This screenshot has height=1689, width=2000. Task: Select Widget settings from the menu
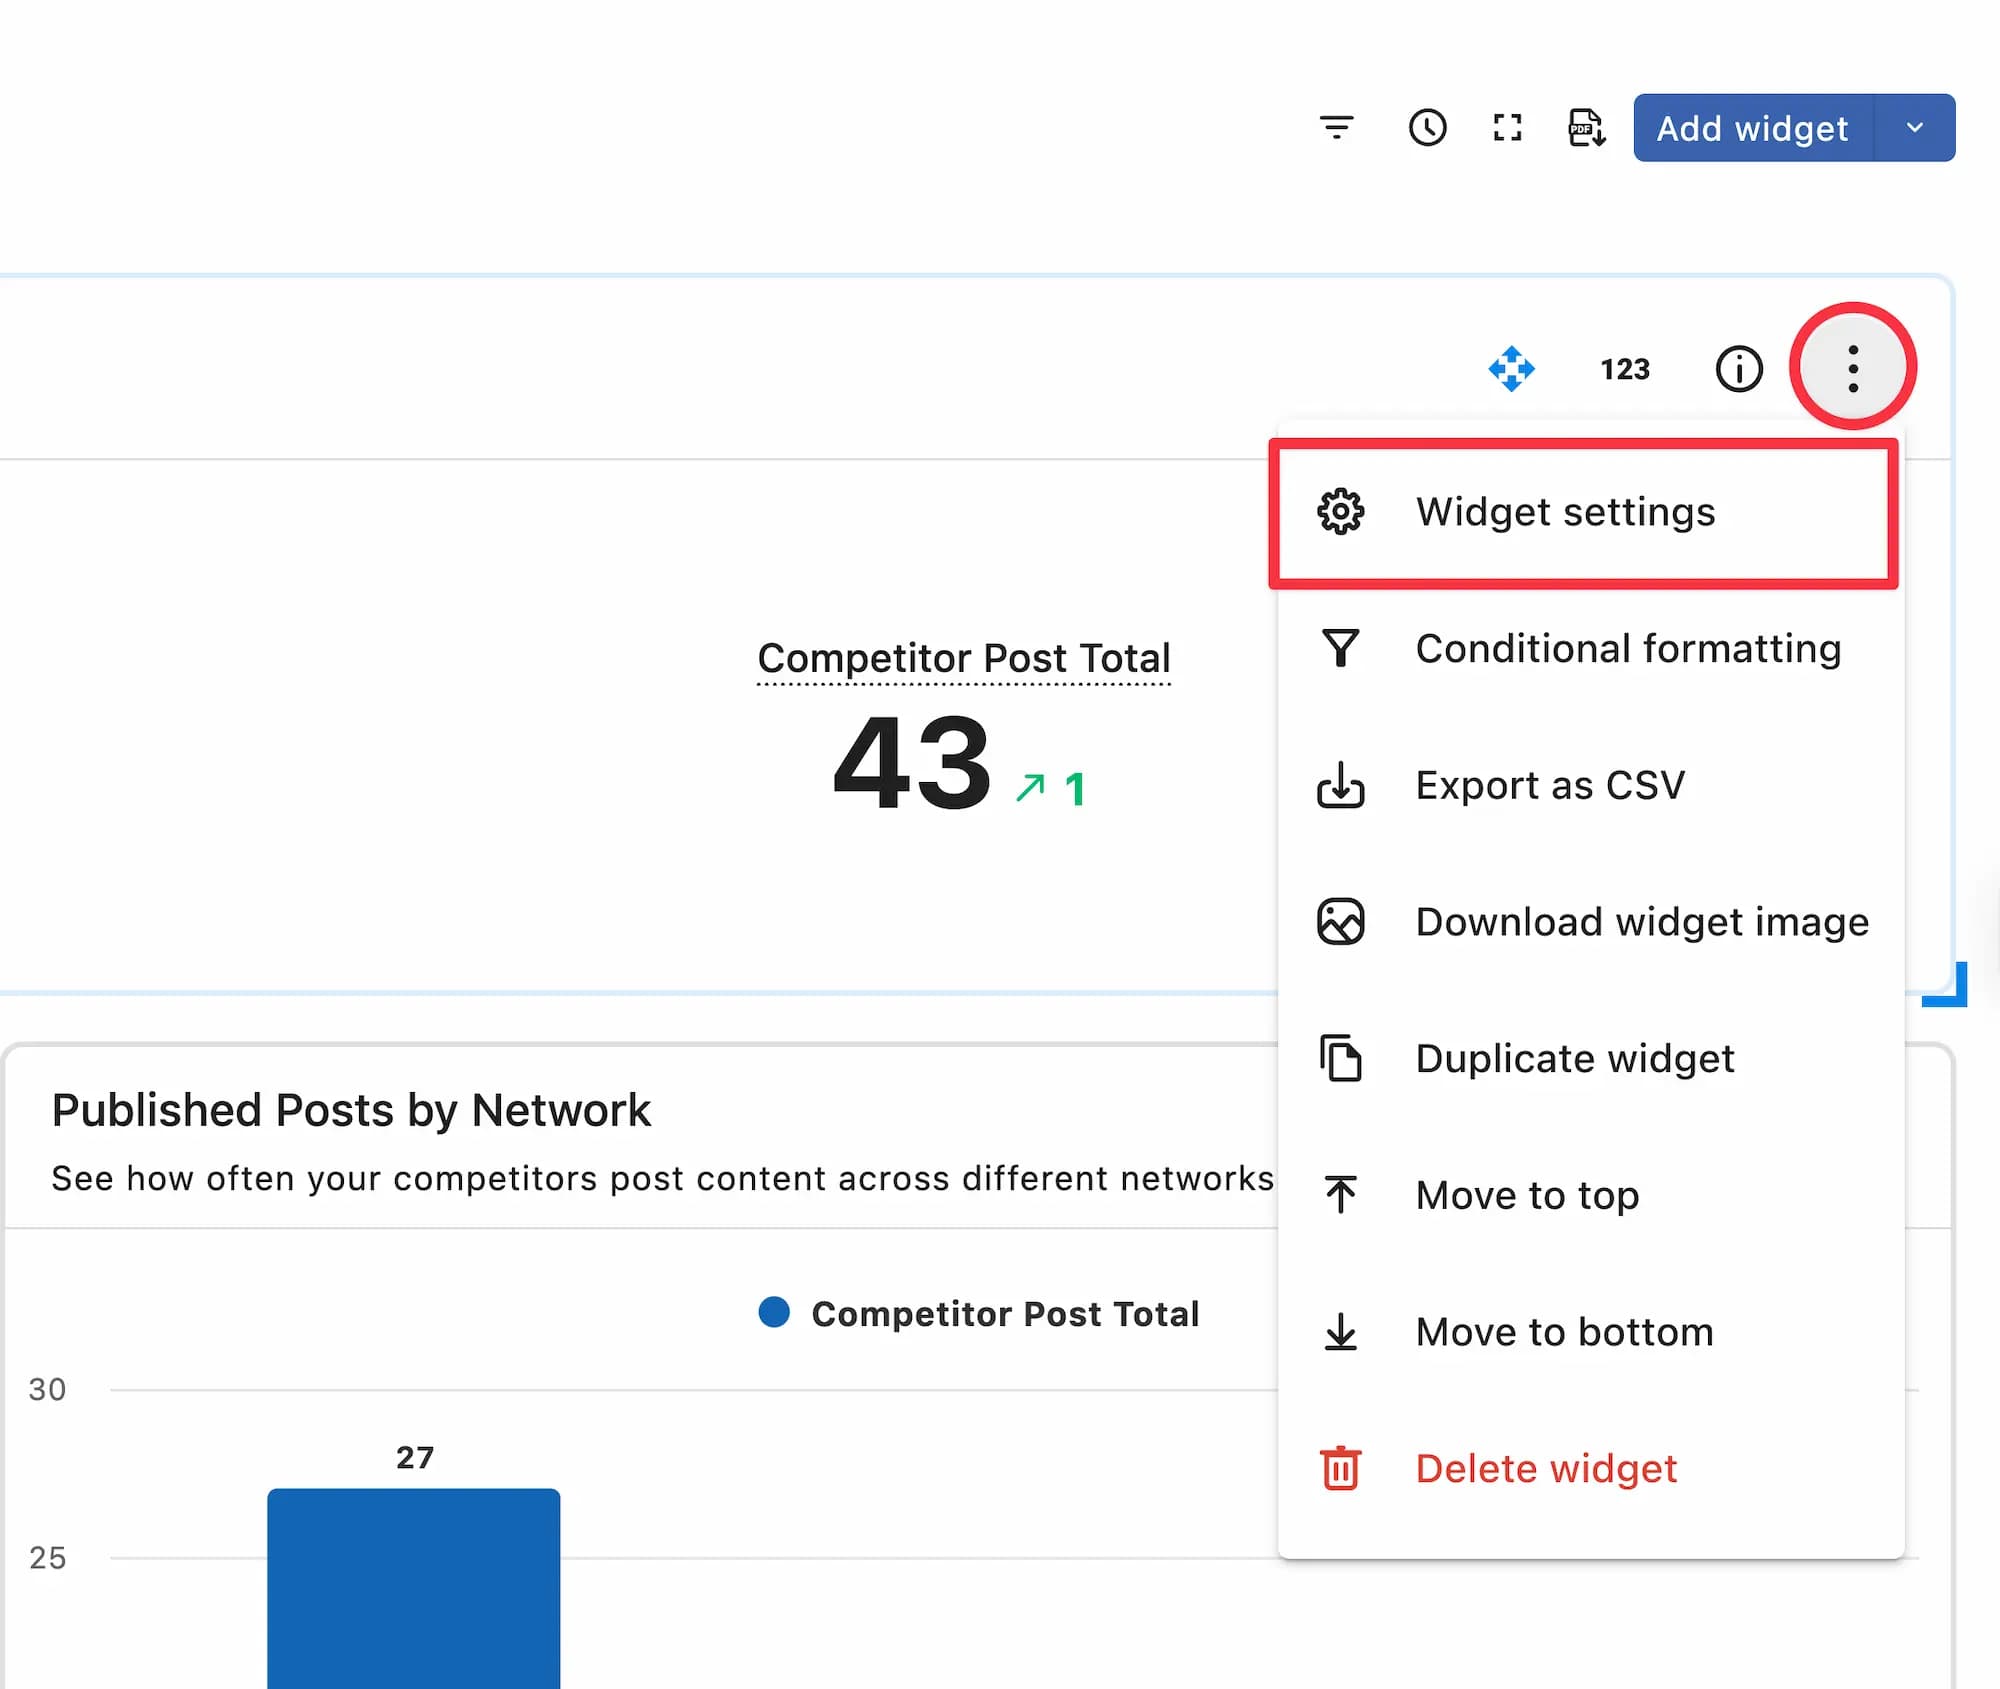pyautogui.click(x=1565, y=512)
